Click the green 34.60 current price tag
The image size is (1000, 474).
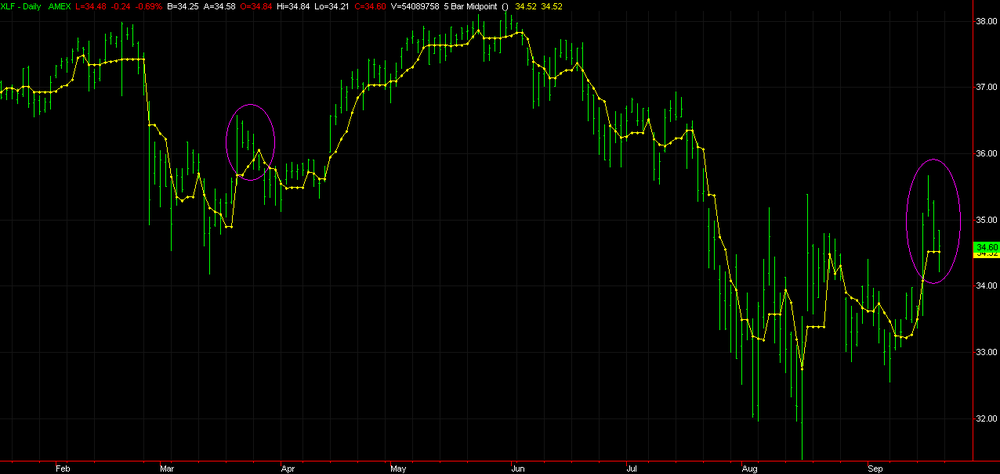pyautogui.click(x=986, y=247)
